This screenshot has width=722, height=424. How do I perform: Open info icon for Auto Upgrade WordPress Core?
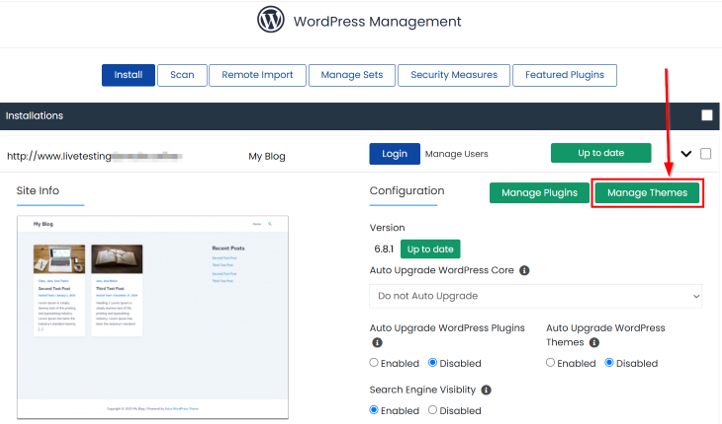click(524, 271)
